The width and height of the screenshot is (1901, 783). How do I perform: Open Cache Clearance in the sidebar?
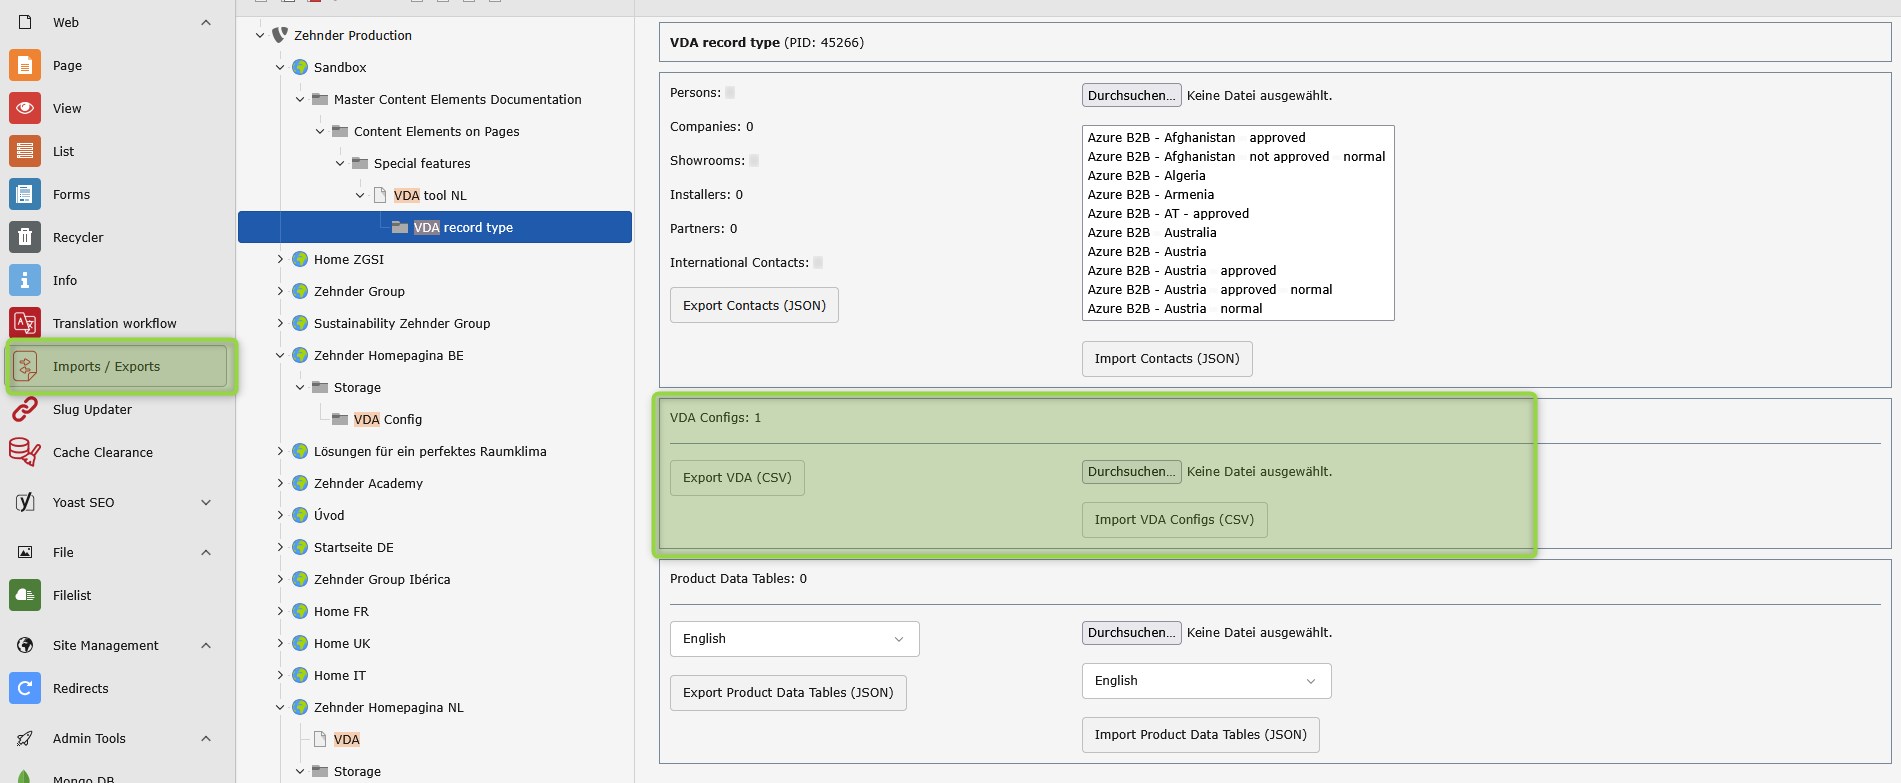[102, 452]
